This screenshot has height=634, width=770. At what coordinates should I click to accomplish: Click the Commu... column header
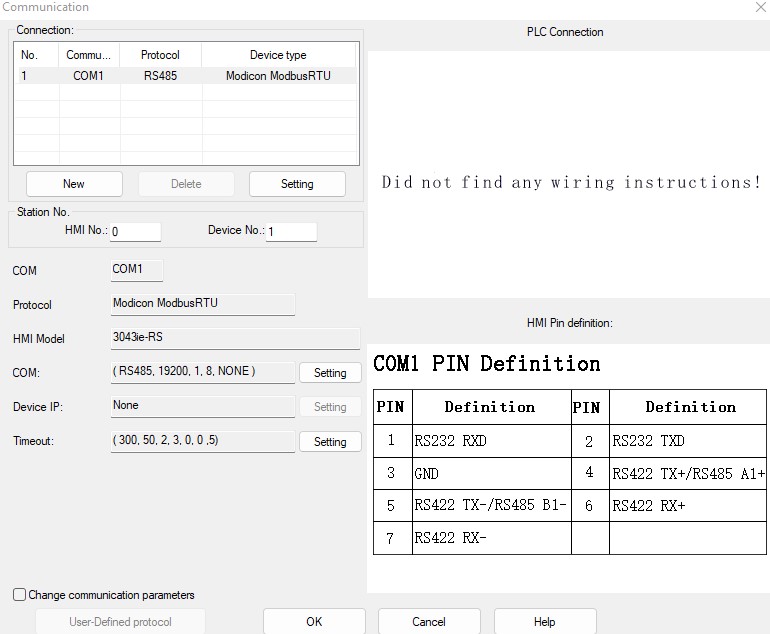click(88, 55)
